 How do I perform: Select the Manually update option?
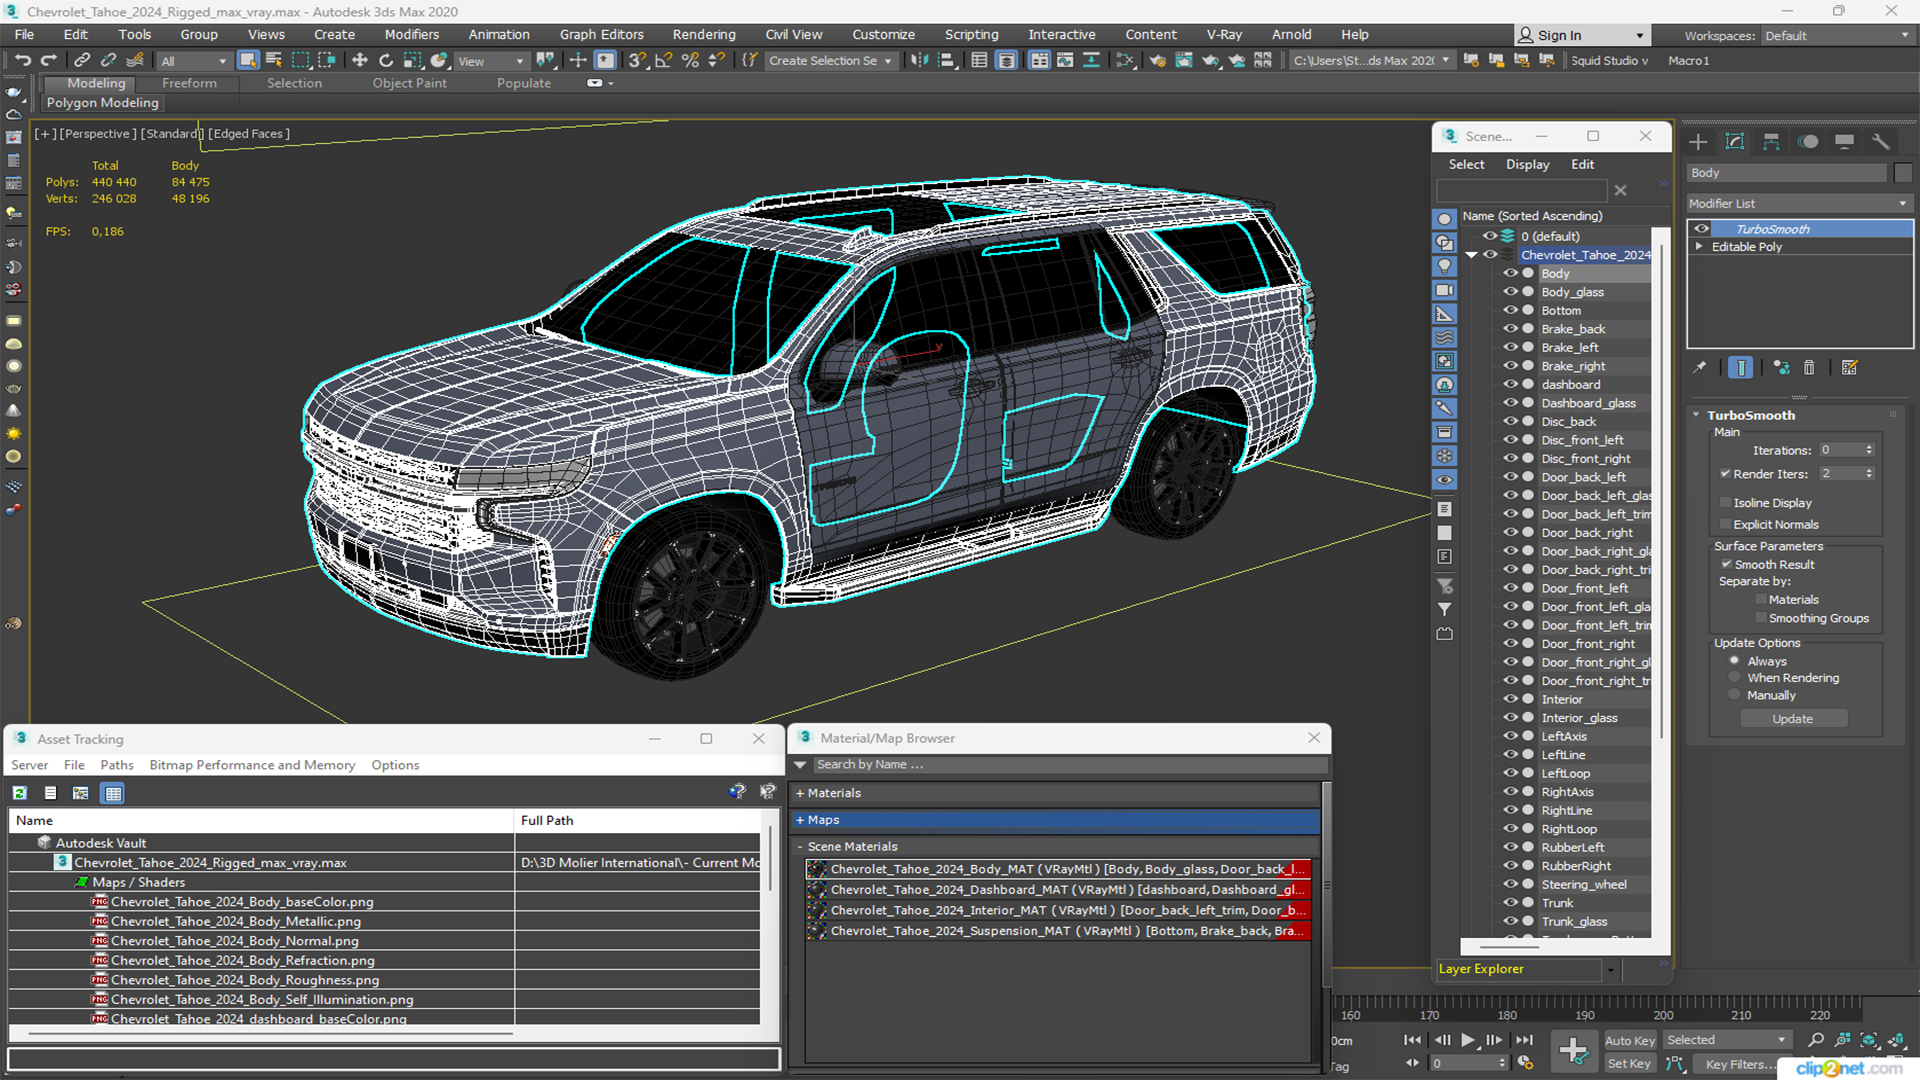coord(1735,696)
